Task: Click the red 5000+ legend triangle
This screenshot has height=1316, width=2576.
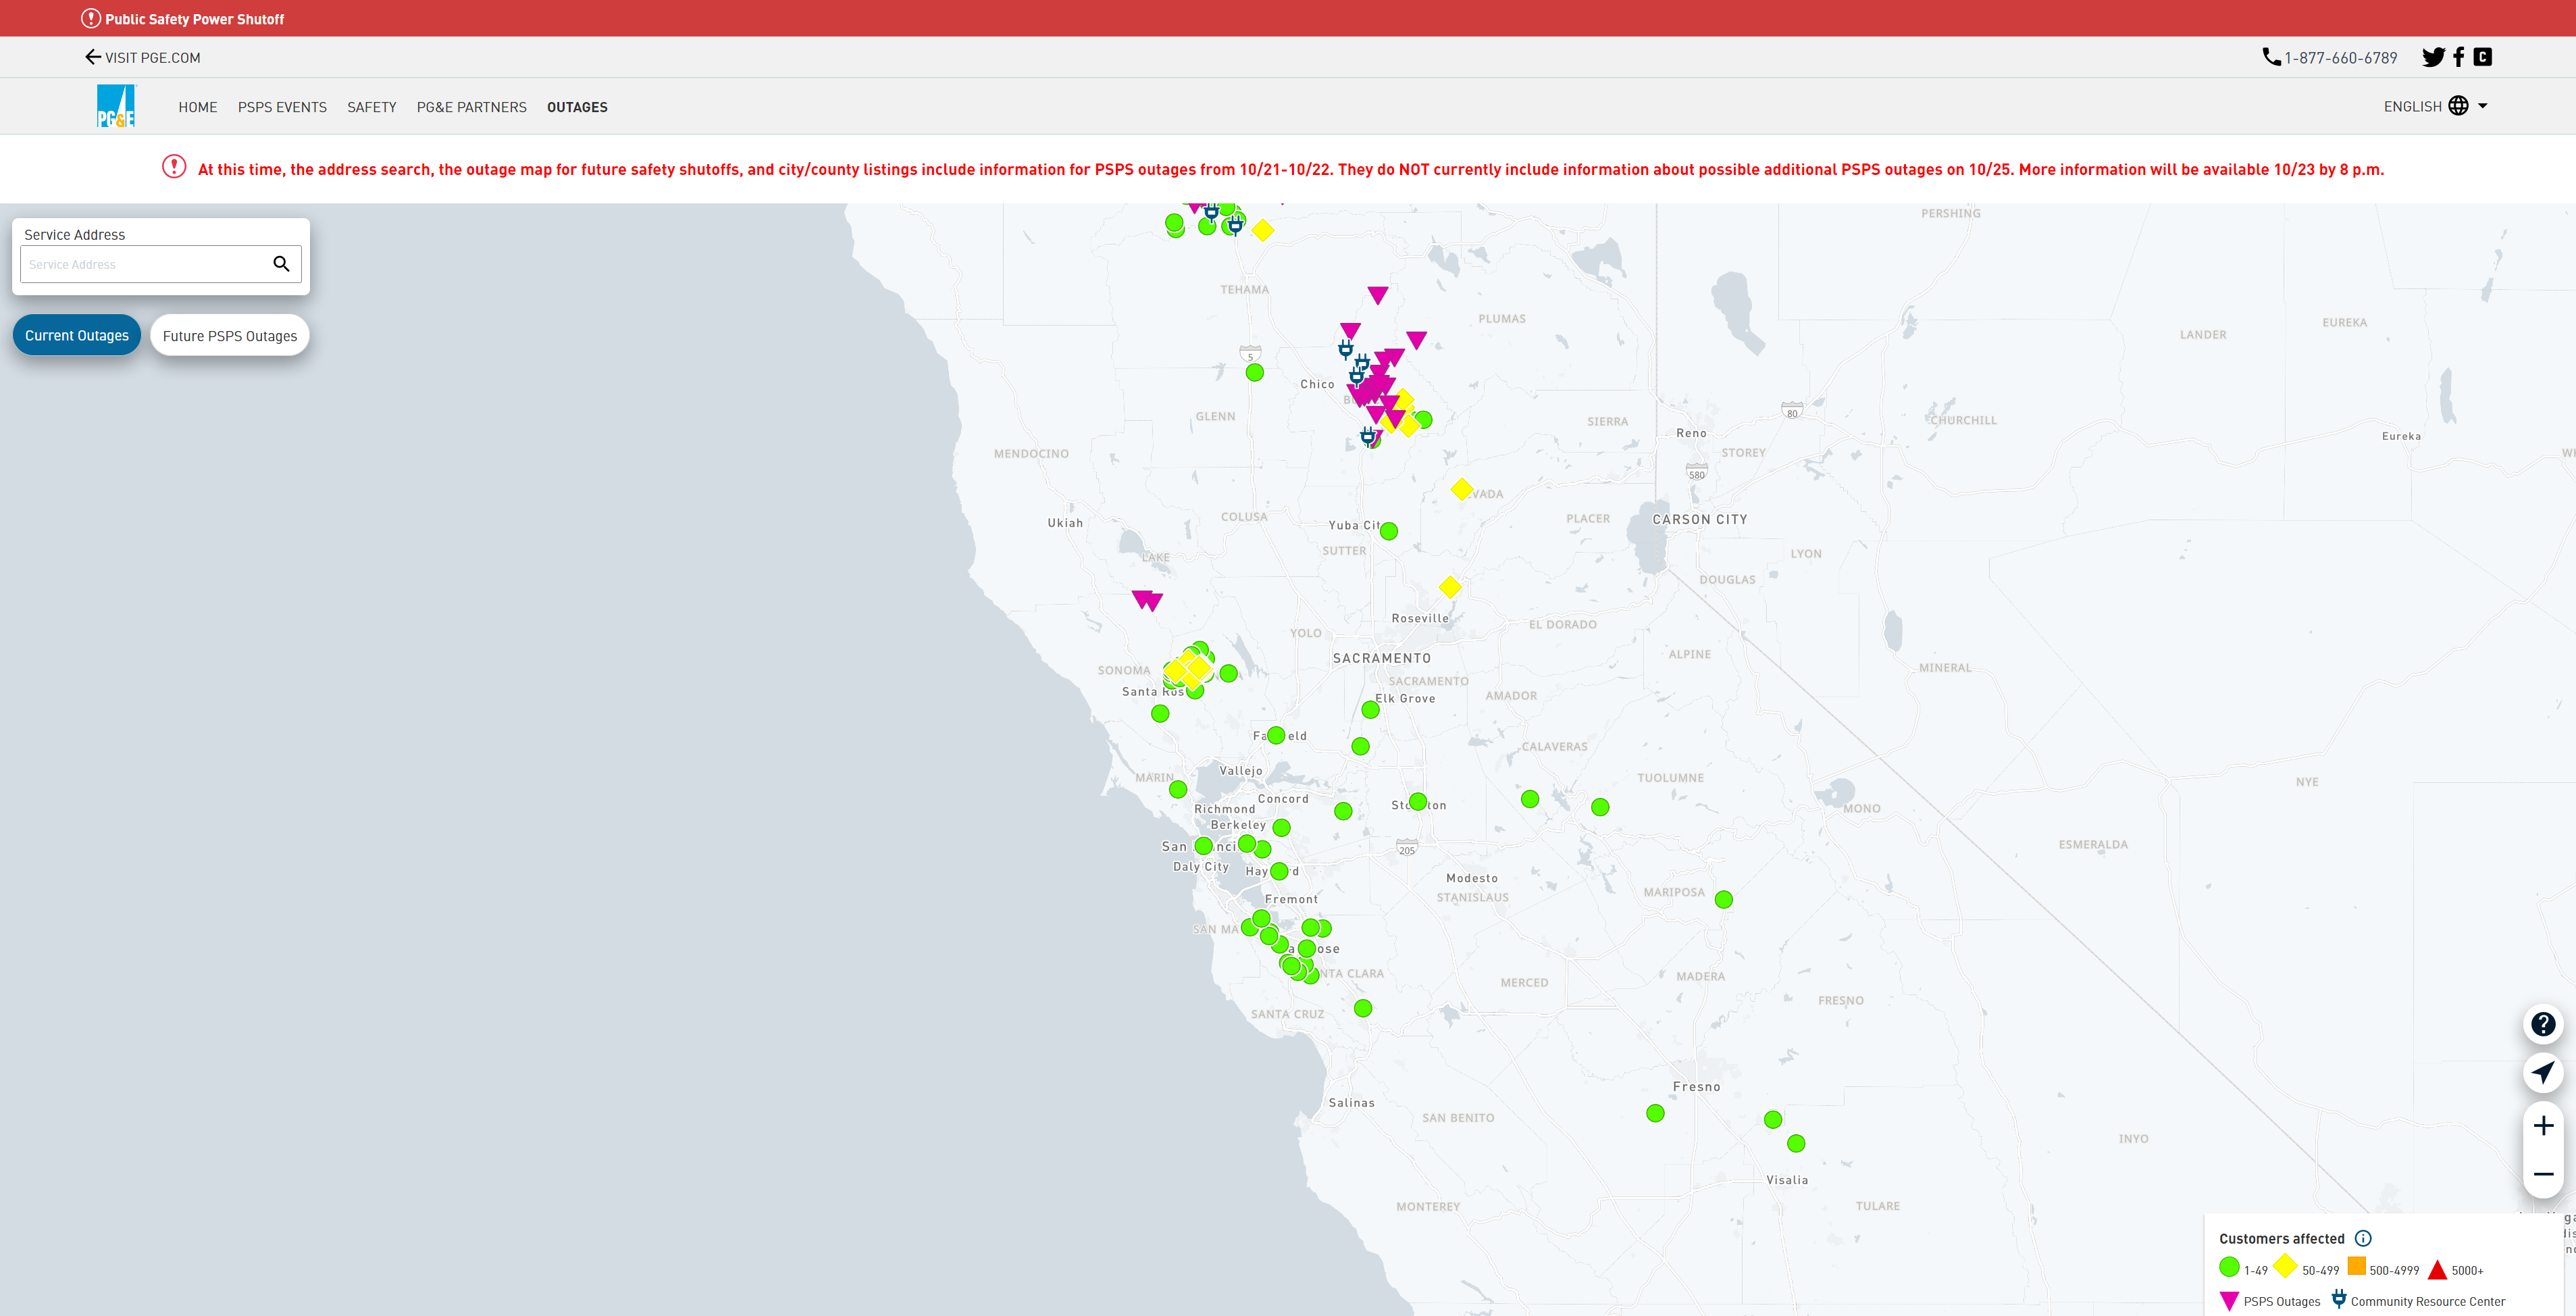Action: pyautogui.click(x=2437, y=1270)
